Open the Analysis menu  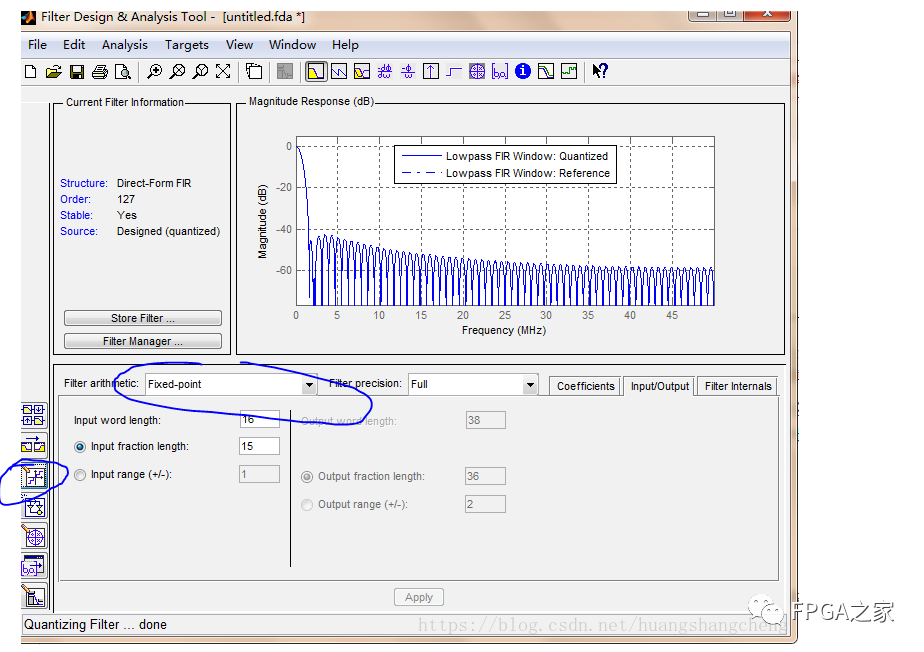coord(124,45)
